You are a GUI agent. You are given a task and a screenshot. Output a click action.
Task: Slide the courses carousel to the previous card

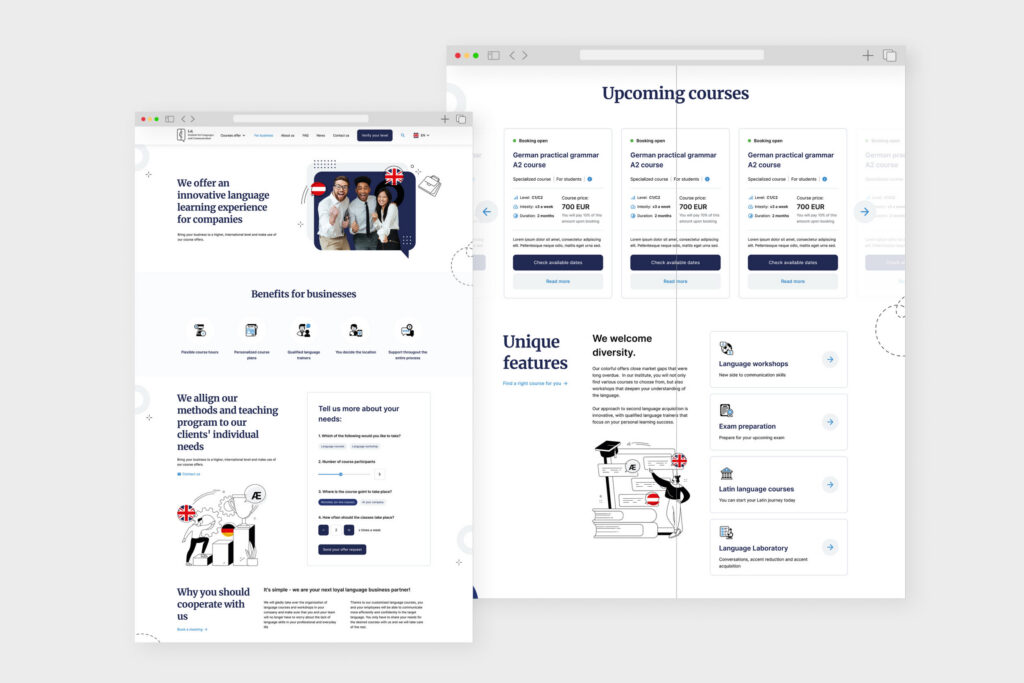click(x=487, y=212)
